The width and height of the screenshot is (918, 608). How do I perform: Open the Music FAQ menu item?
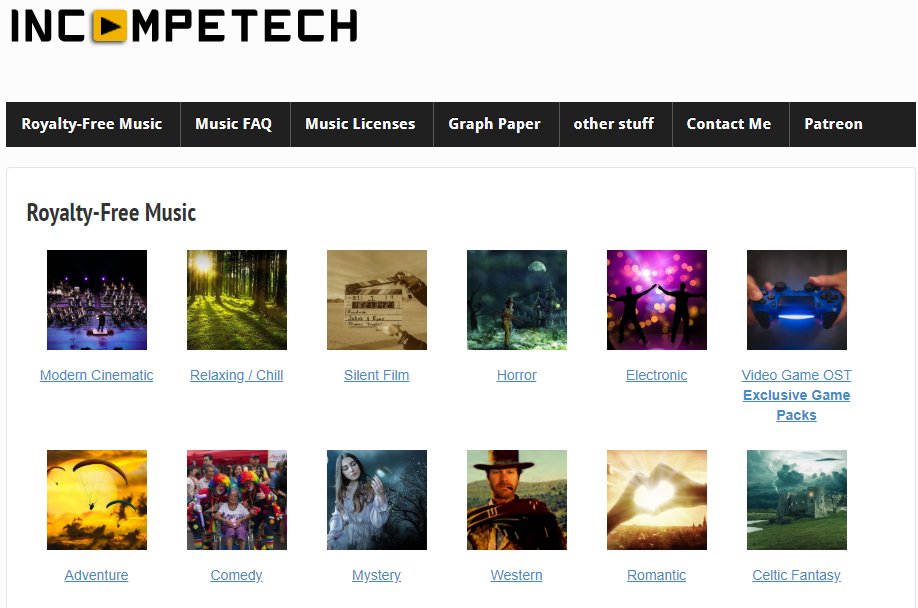tap(234, 124)
